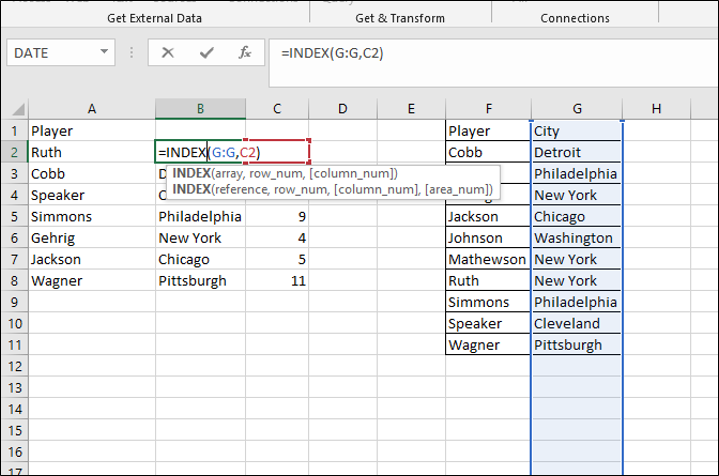719x476 pixels.
Task: Click cell A1 containing Player
Action: pos(92,131)
